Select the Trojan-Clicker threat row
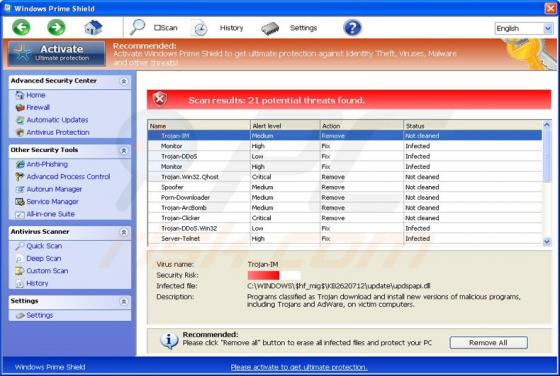The height and width of the screenshot is (376, 560). coord(345,218)
